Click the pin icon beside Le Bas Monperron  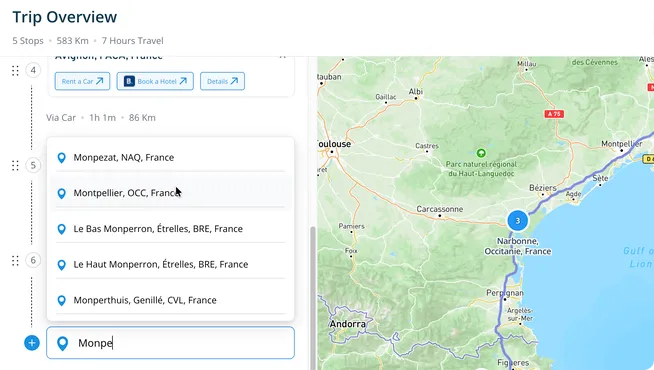[x=61, y=229]
